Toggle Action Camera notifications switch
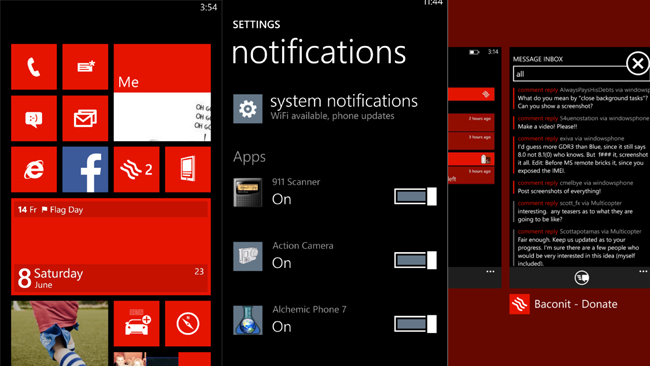Screen dimensions: 650x366 (x=415, y=260)
